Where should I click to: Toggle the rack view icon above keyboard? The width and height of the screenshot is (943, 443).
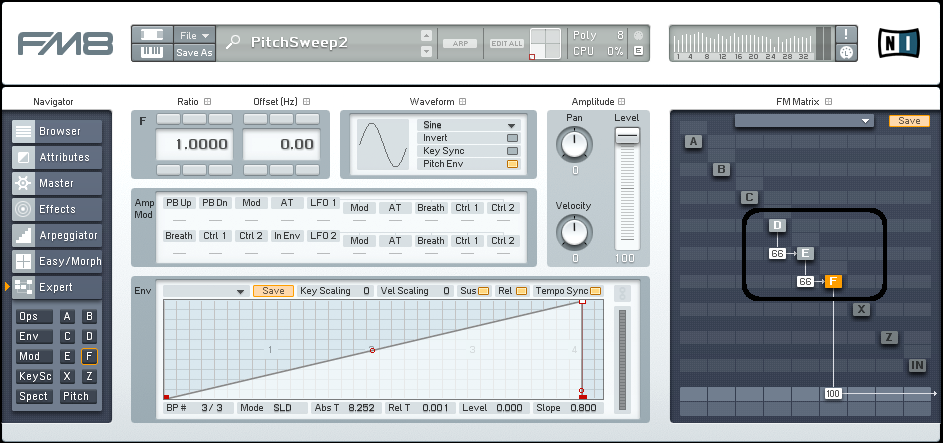pos(152,35)
